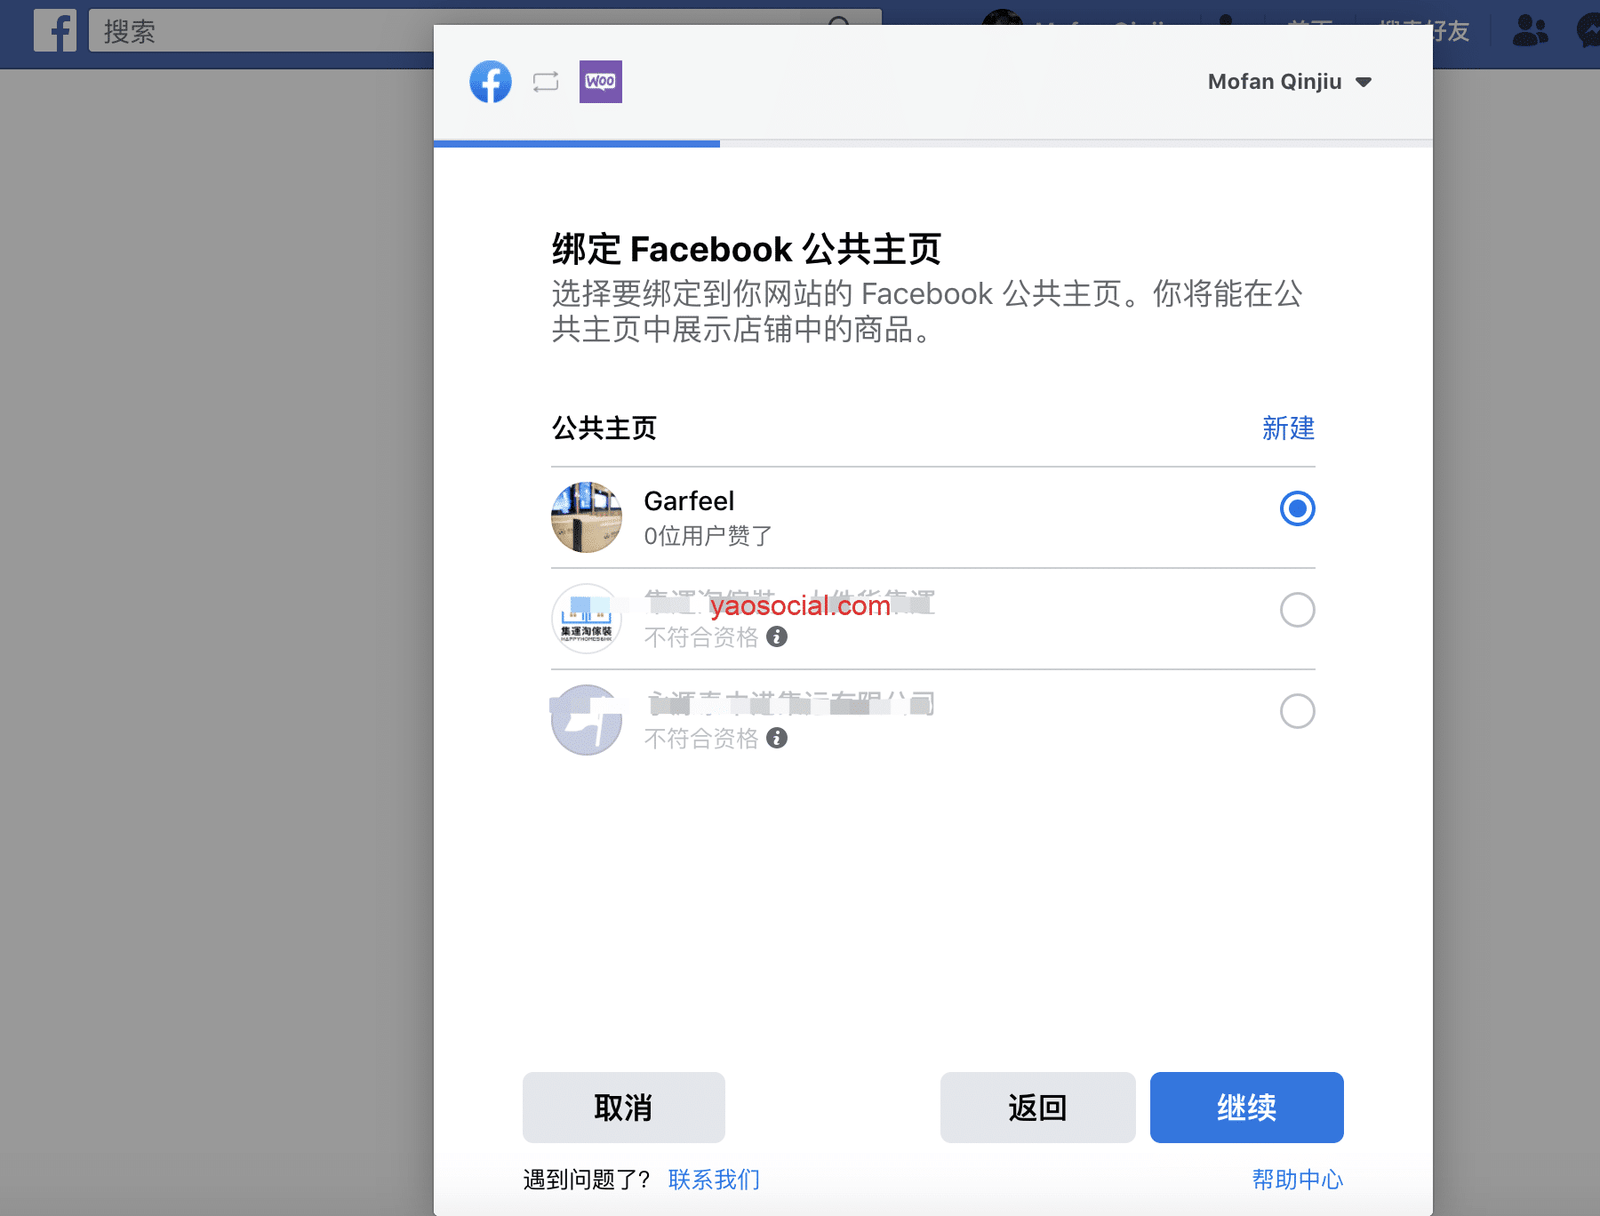Select radio button for third listed page

[x=1297, y=711]
